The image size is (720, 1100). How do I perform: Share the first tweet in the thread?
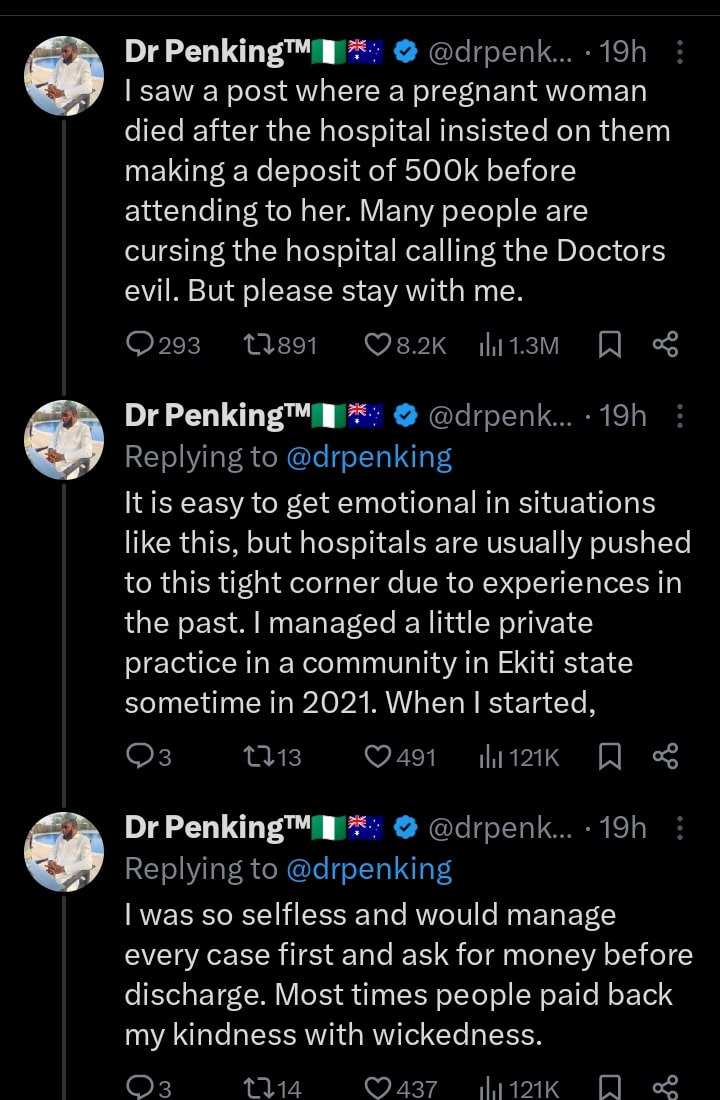point(665,345)
